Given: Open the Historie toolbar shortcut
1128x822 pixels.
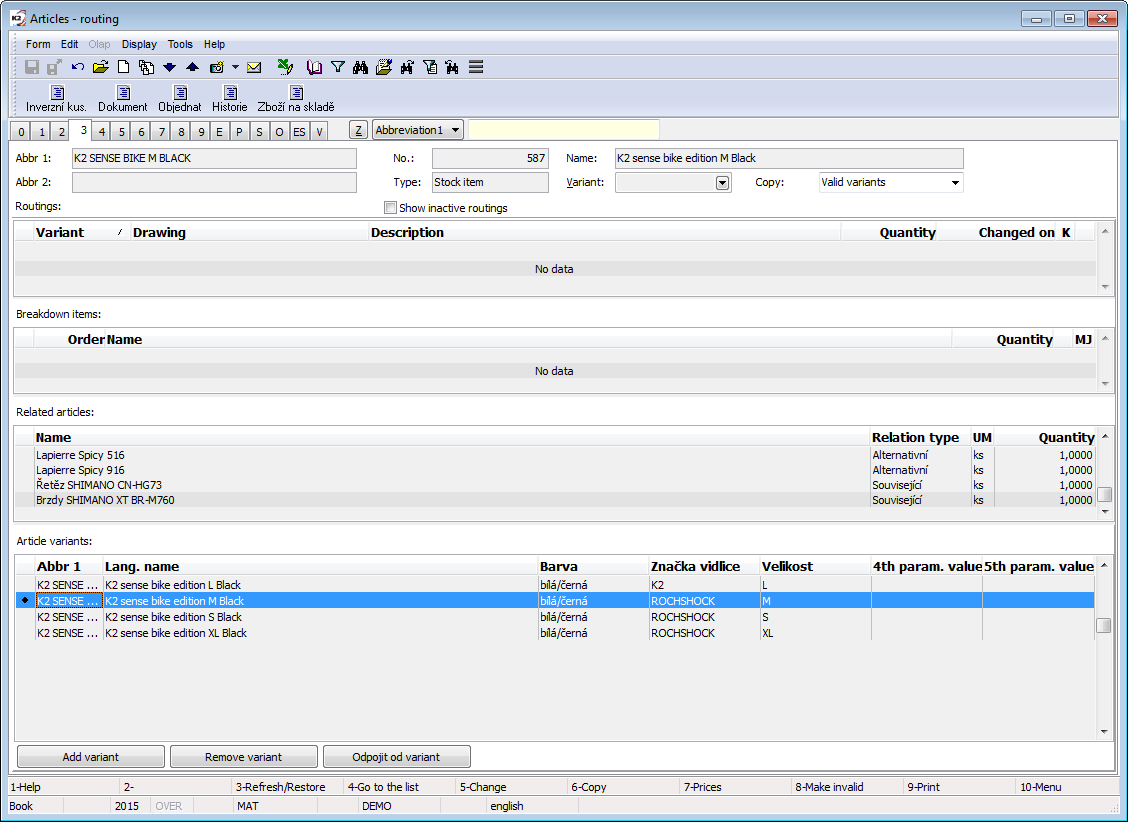Looking at the screenshot, I should click(229, 99).
